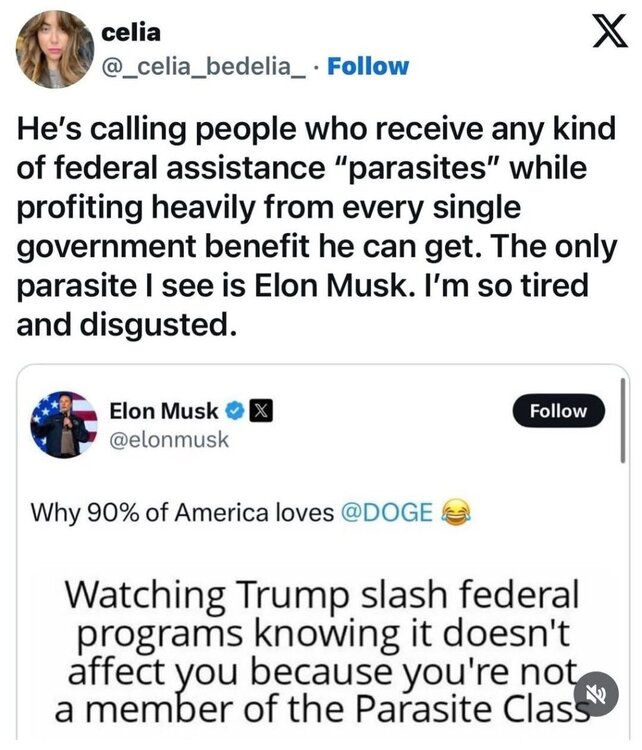Open Elon Musk's flag profile avatar
This screenshot has height=750, width=642.
(x=65, y=425)
